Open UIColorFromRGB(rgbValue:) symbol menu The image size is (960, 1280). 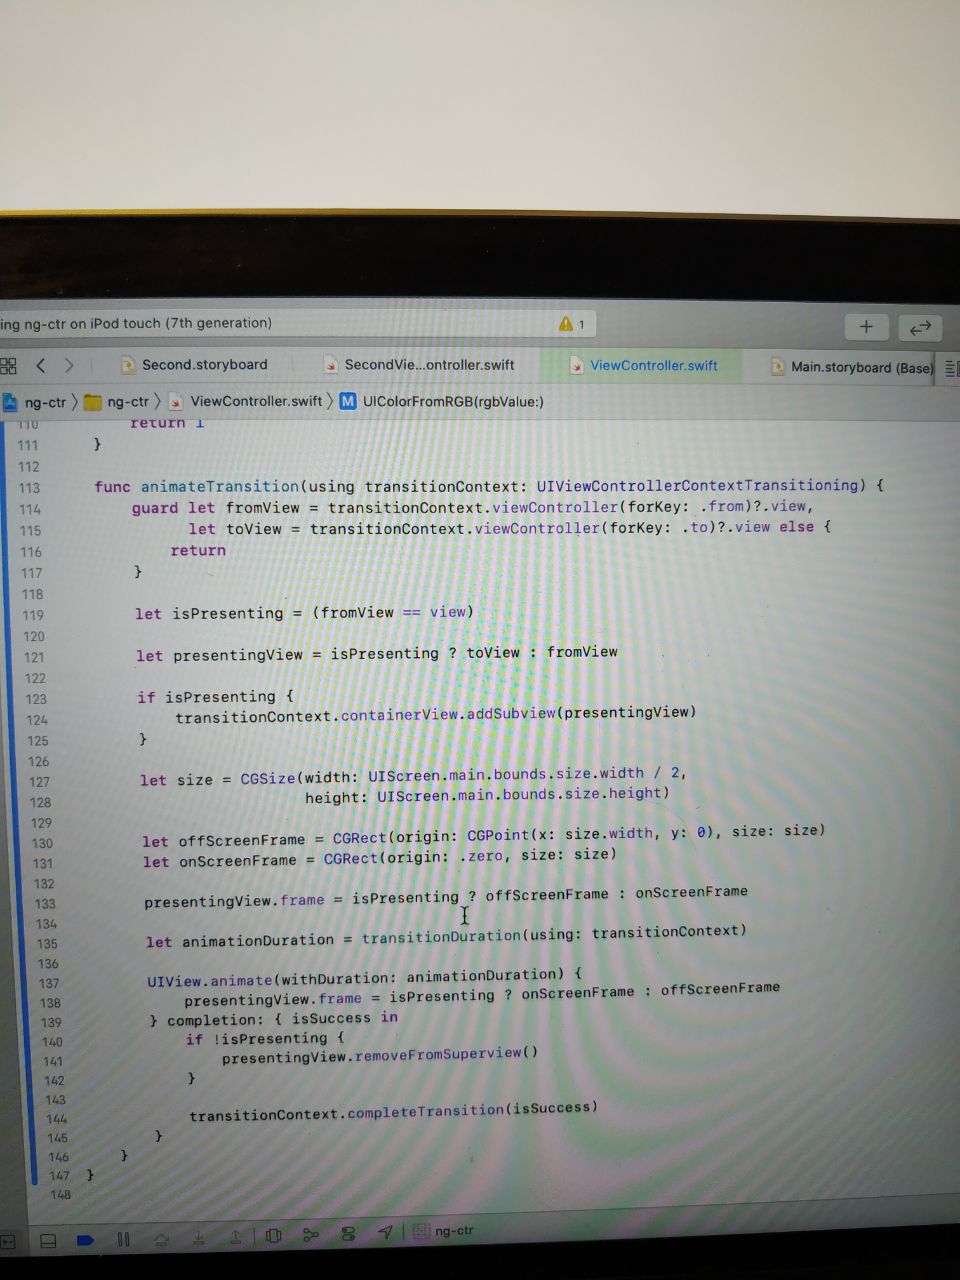coord(442,401)
